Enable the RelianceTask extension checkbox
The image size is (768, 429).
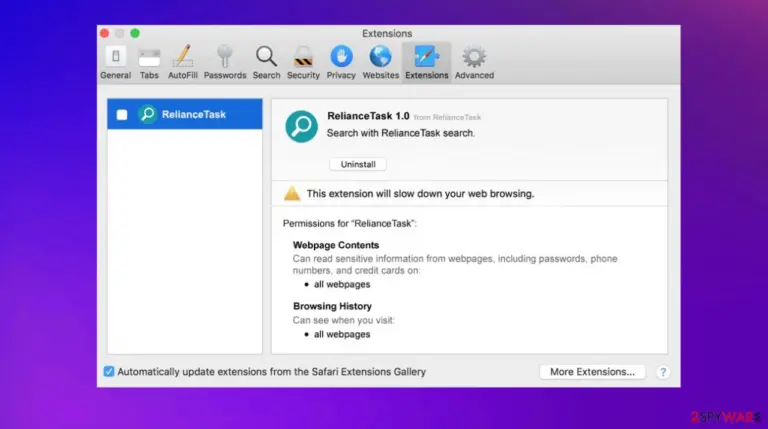coord(122,115)
